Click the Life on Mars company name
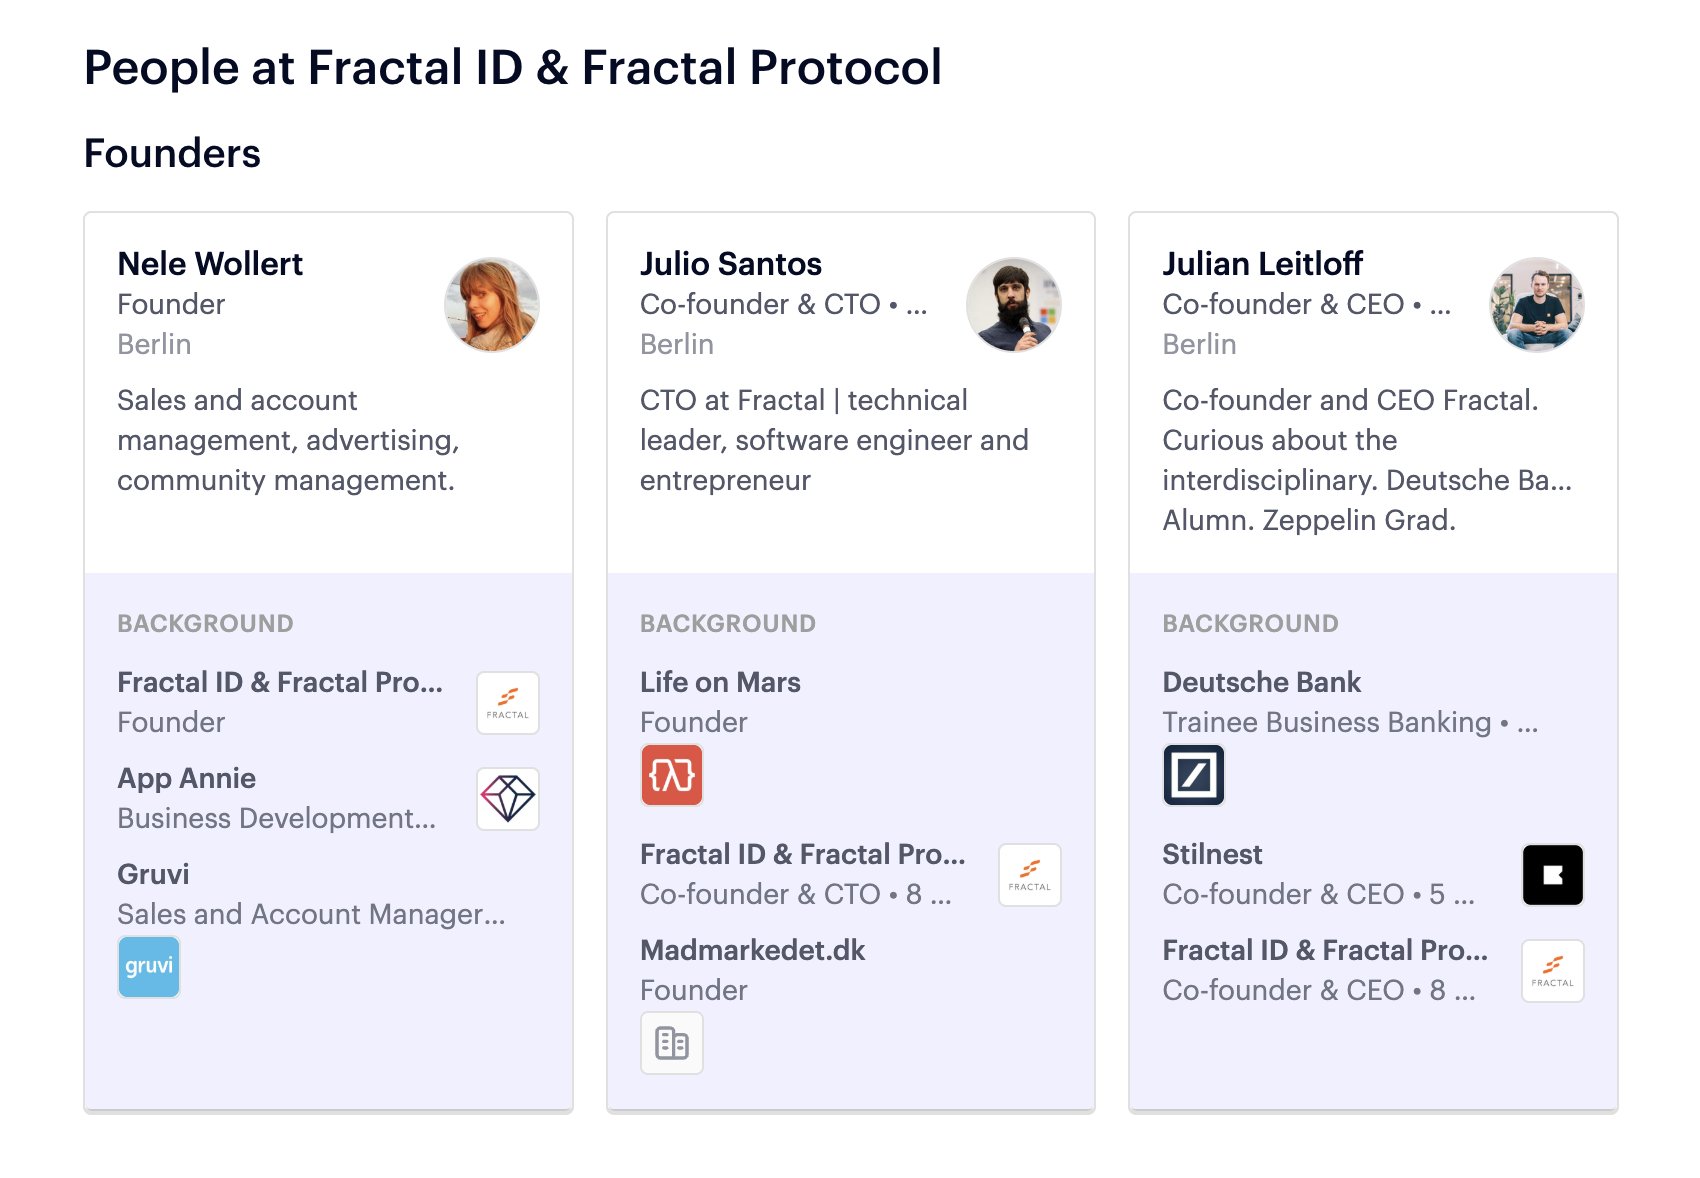Image resolution: width=1700 pixels, height=1178 pixels. pos(720,682)
